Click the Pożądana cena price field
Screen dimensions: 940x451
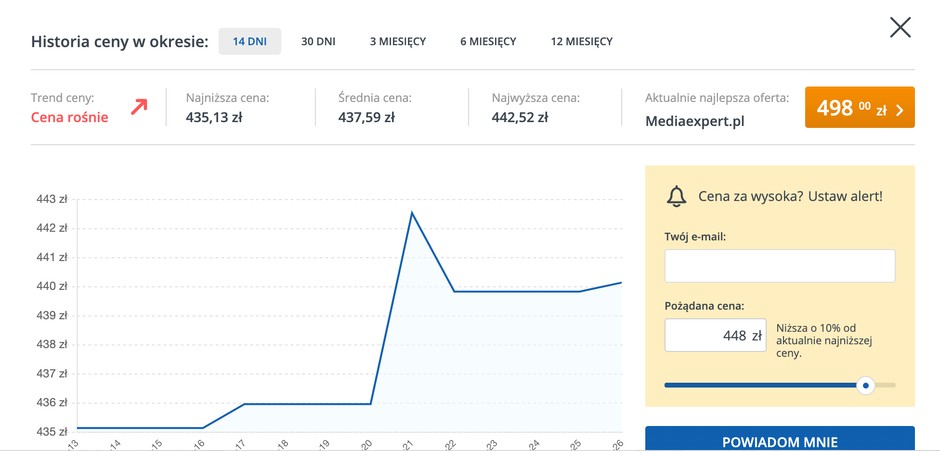point(715,335)
